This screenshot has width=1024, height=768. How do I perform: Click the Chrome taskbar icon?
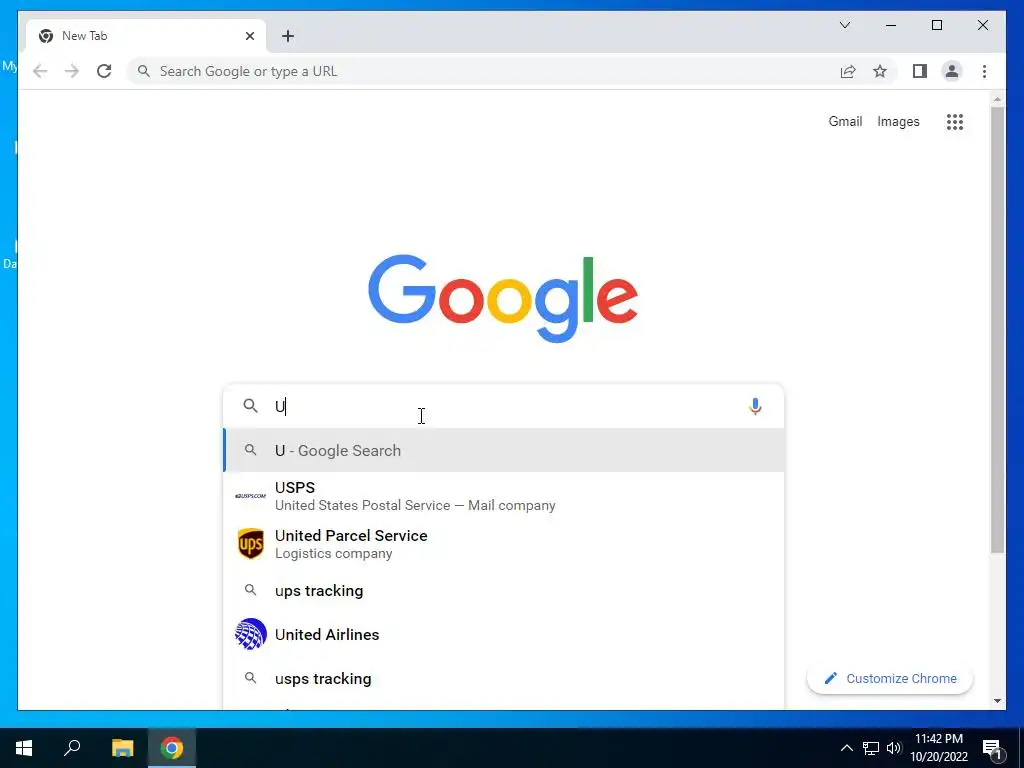coord(172,748)
